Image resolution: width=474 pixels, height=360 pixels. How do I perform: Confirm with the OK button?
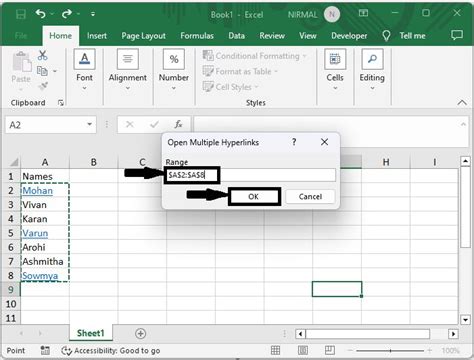point(254,197)
